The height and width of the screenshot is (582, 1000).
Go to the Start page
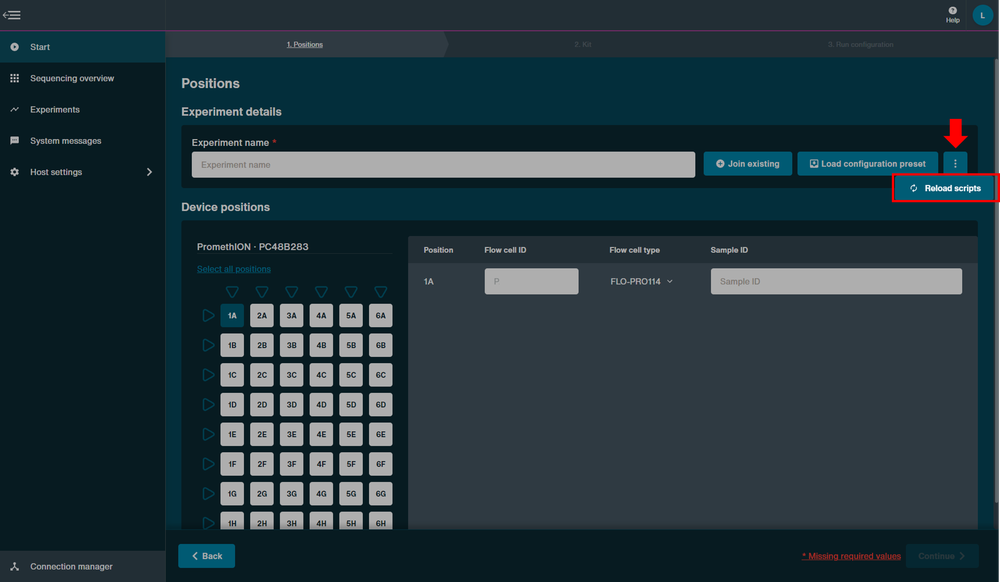click(x=82, y=47)
